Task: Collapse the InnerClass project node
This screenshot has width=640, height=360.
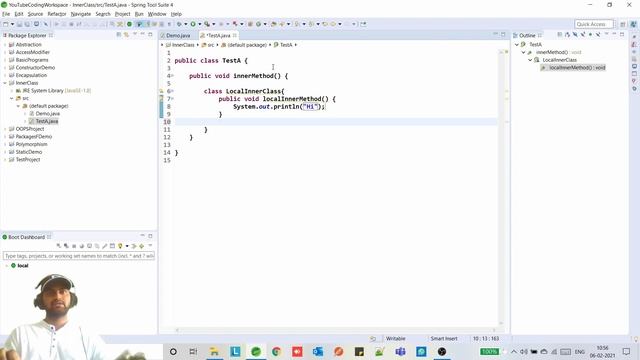Action: tap(5, 83)
